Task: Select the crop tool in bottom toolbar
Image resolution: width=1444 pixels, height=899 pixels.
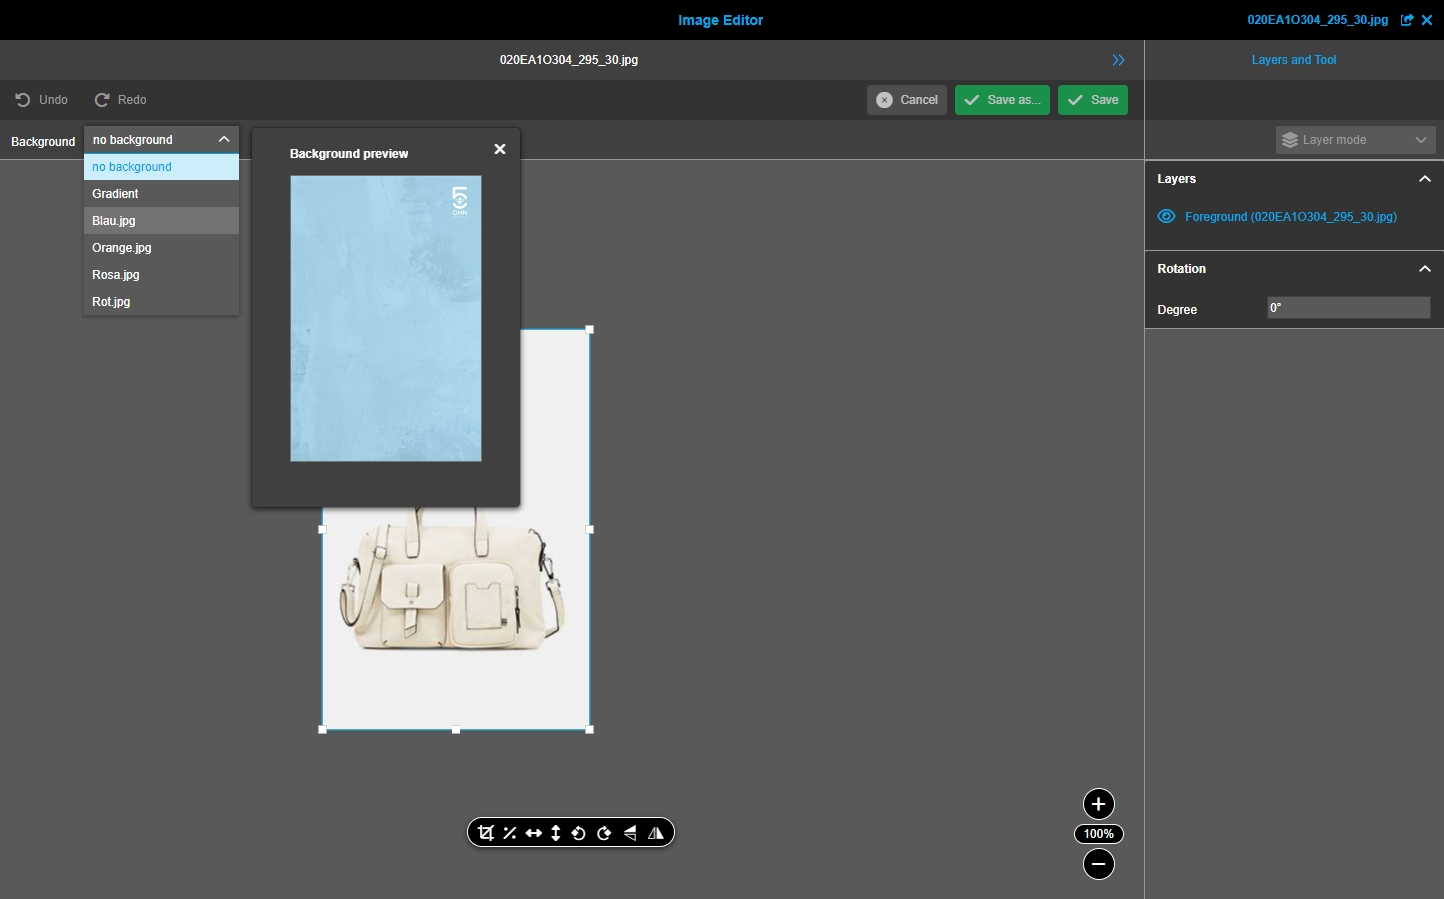Action: [486, 833]
